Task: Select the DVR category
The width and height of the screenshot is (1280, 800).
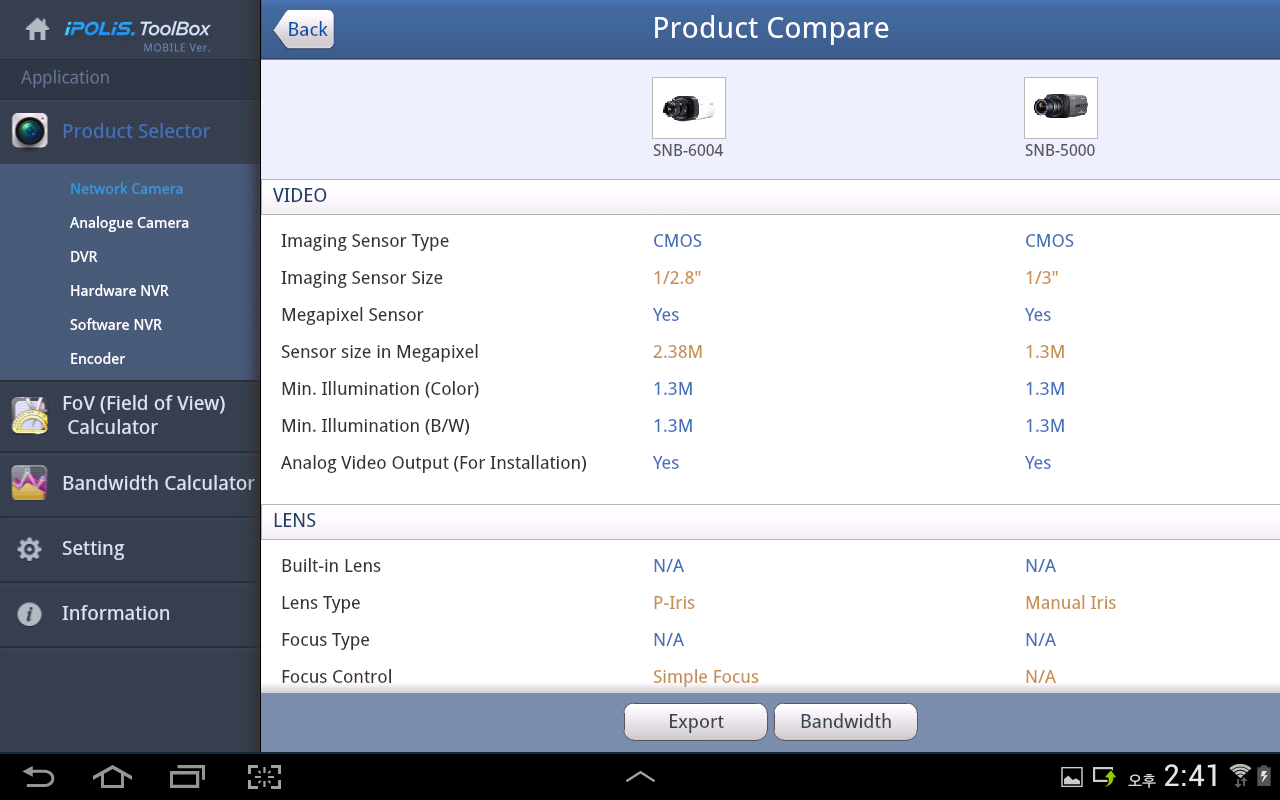Action: tap(83, 256)
